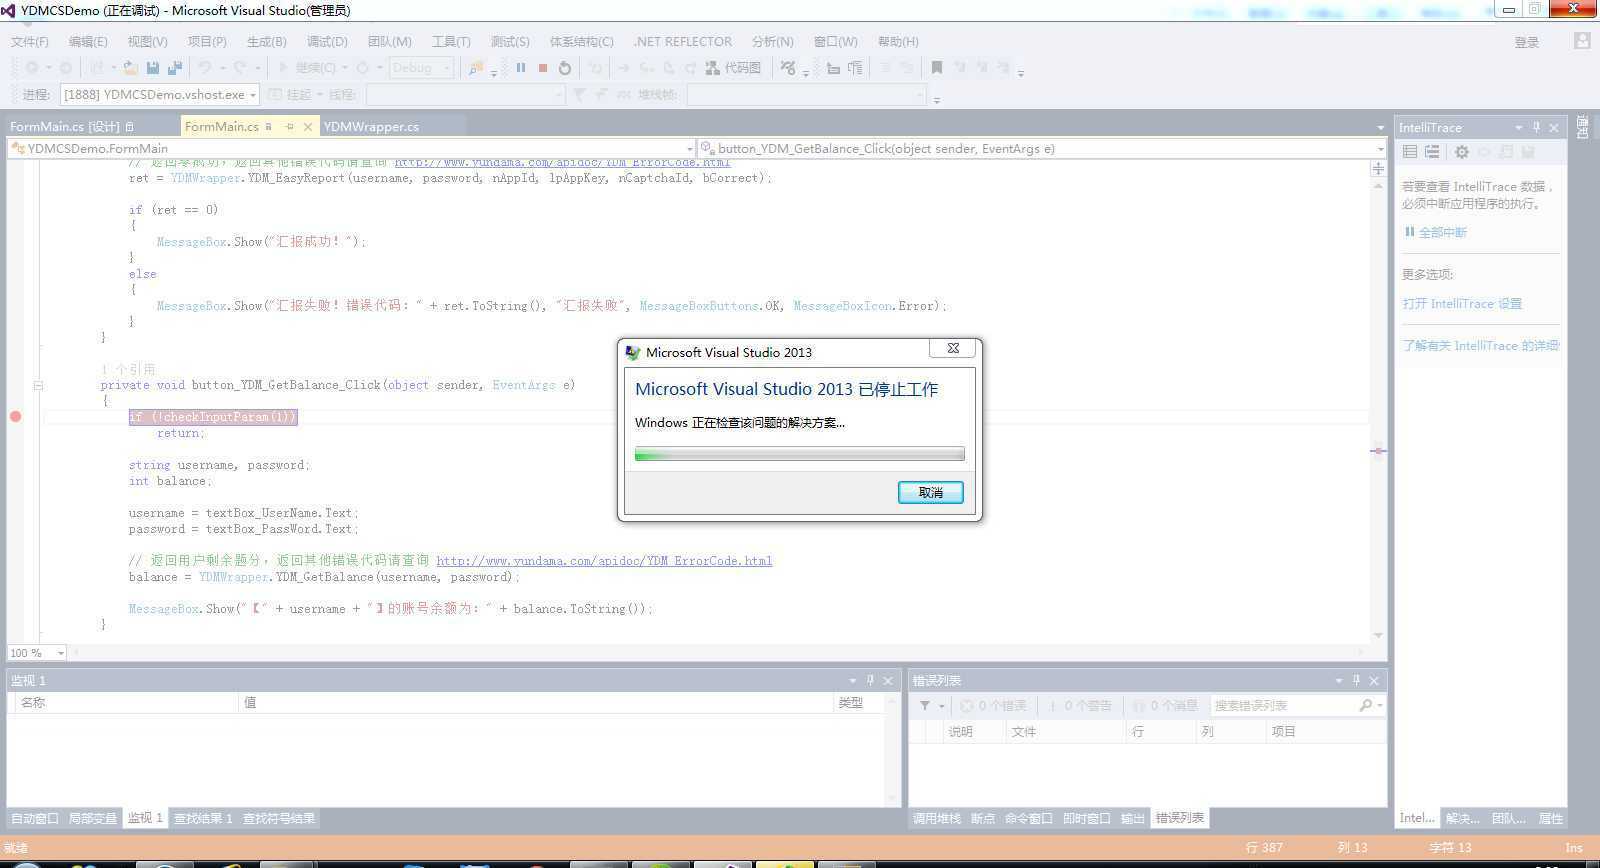Open the document tab list dropdown arrow
The image size is (1600, 868).
1380,127
